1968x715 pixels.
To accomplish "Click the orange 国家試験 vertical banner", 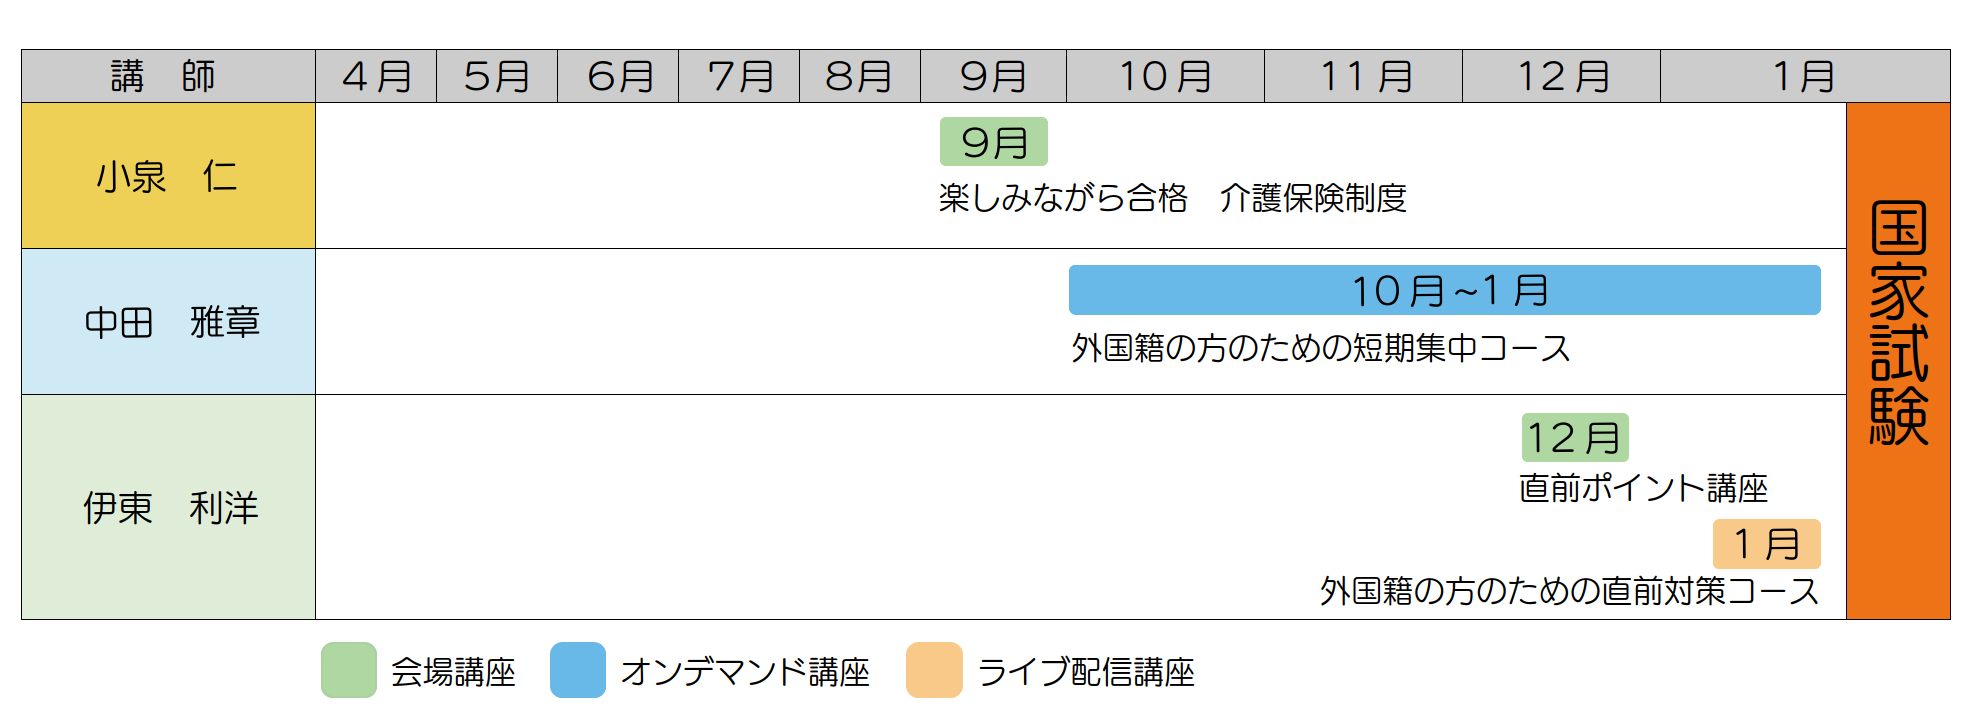I will point(1898,361).
